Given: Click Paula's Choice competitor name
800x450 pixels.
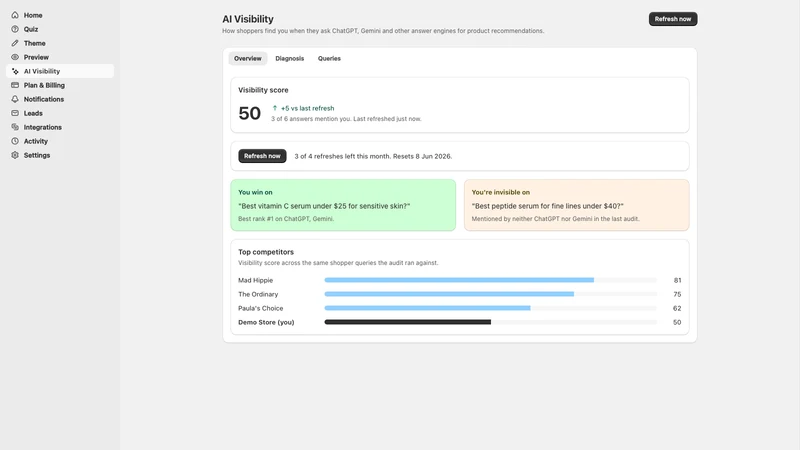Looking at the screenshot, I should 261,308.
